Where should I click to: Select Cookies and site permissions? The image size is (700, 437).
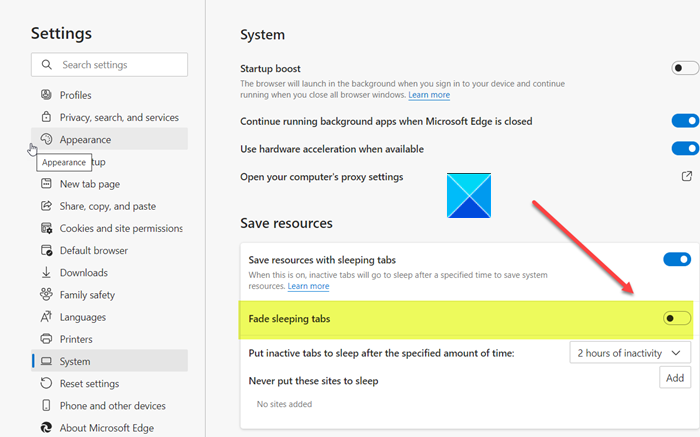tap(109, 228)
